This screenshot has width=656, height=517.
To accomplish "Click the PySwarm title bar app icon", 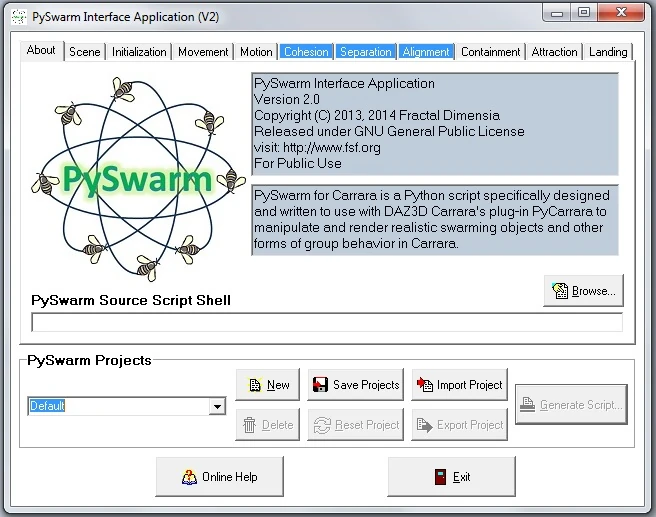I will click(x=19, y=17).
